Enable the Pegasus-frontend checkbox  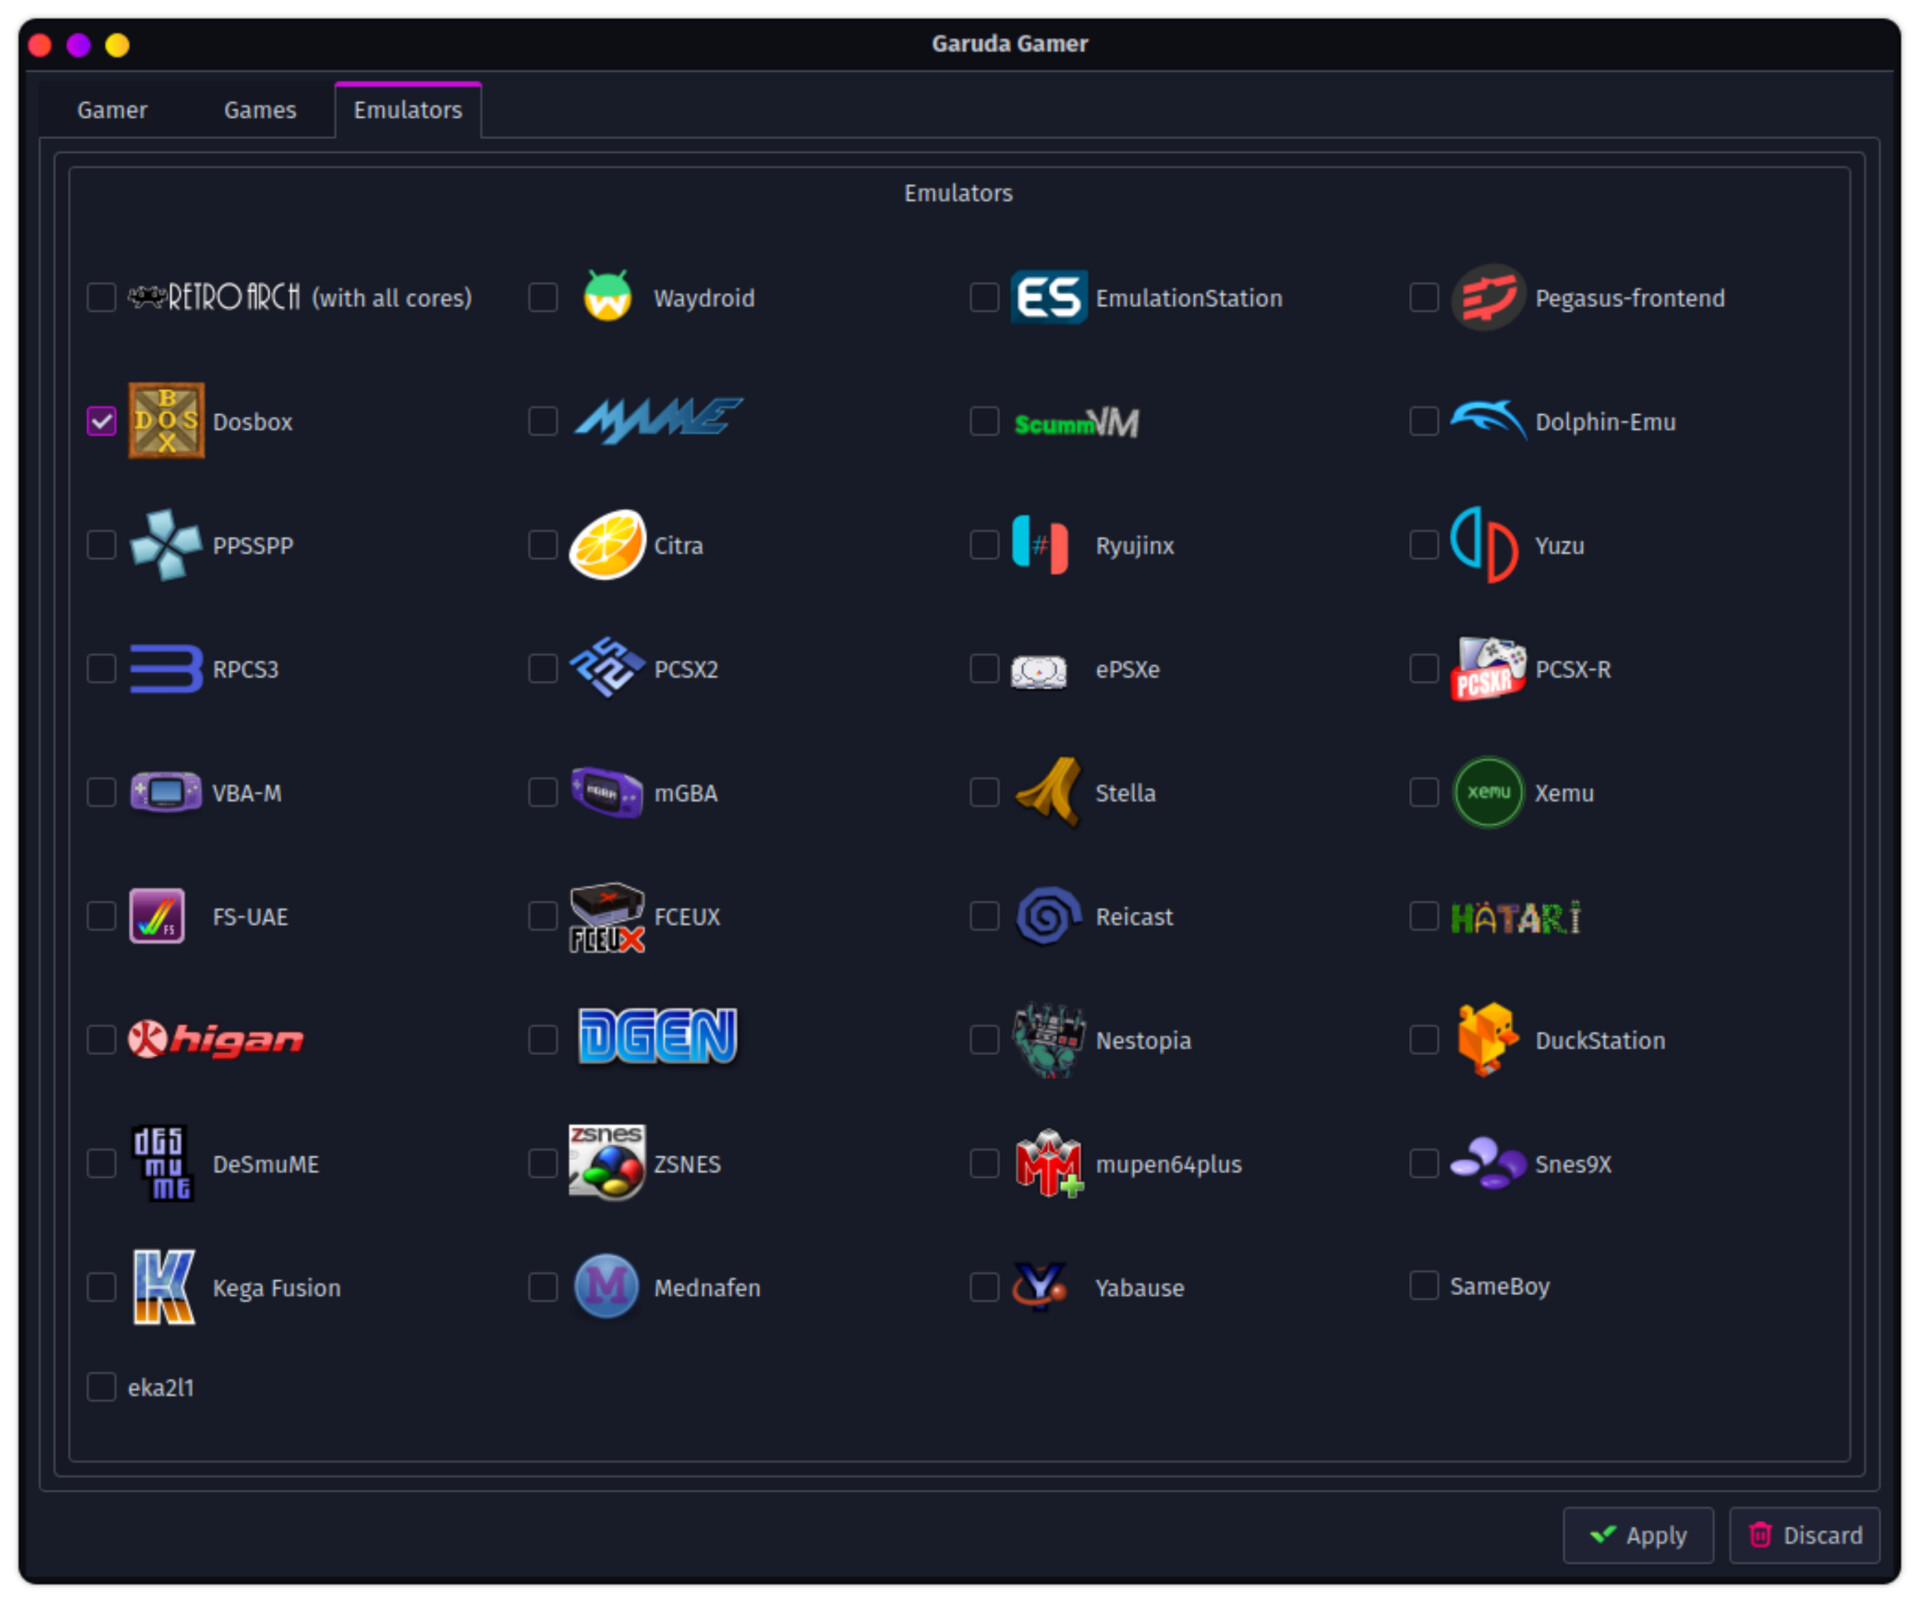click(x=1424, y=297)
